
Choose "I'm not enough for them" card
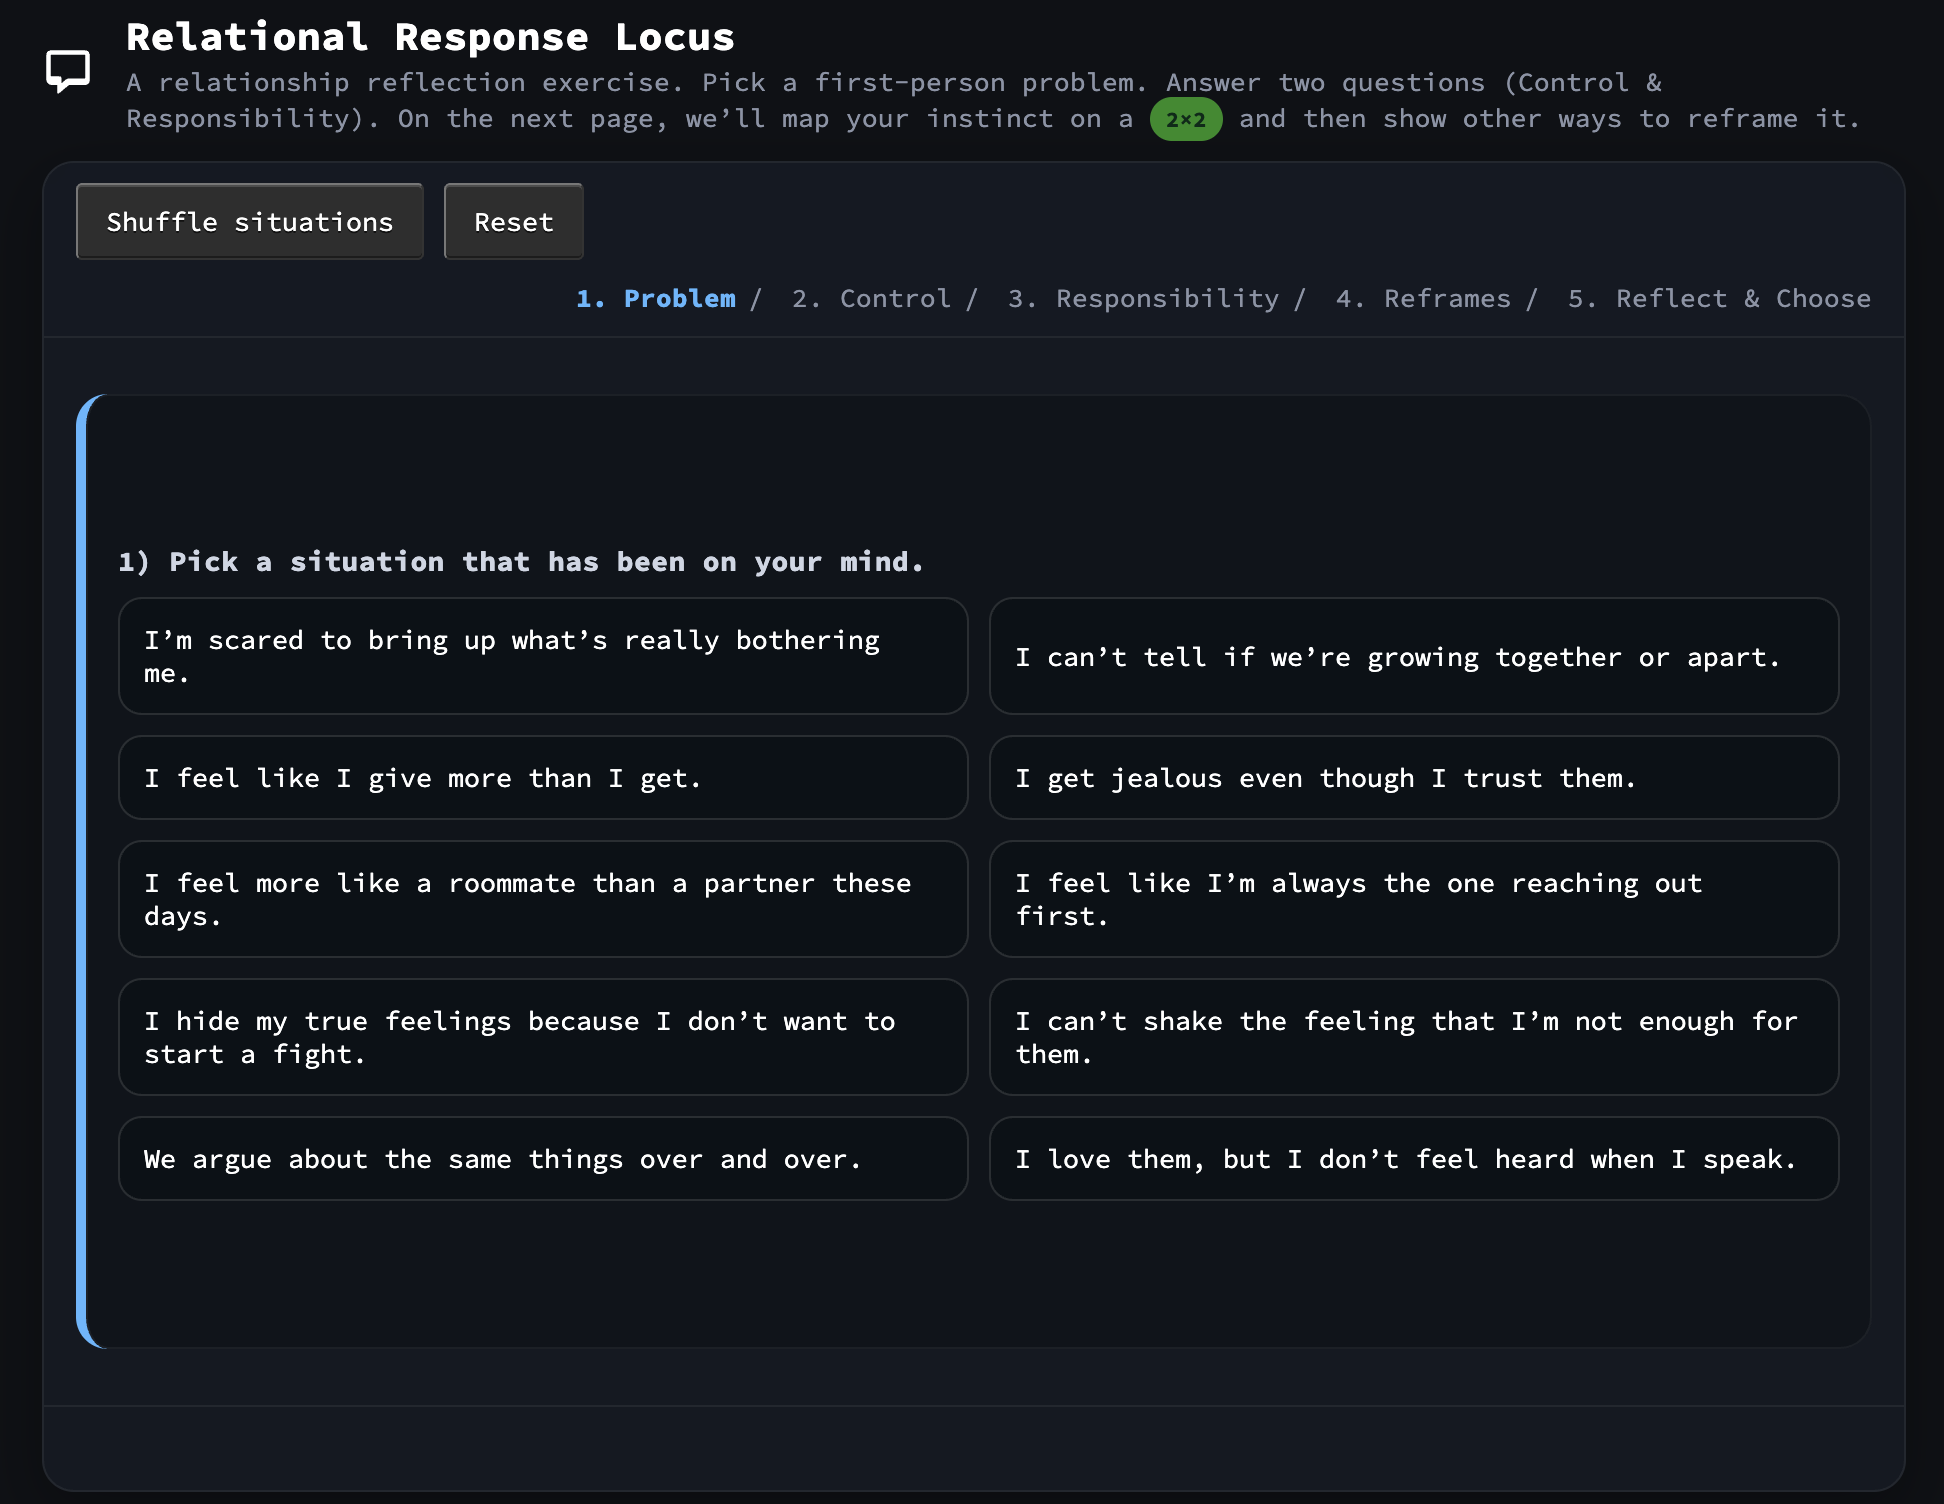tap(1413, 1037)
